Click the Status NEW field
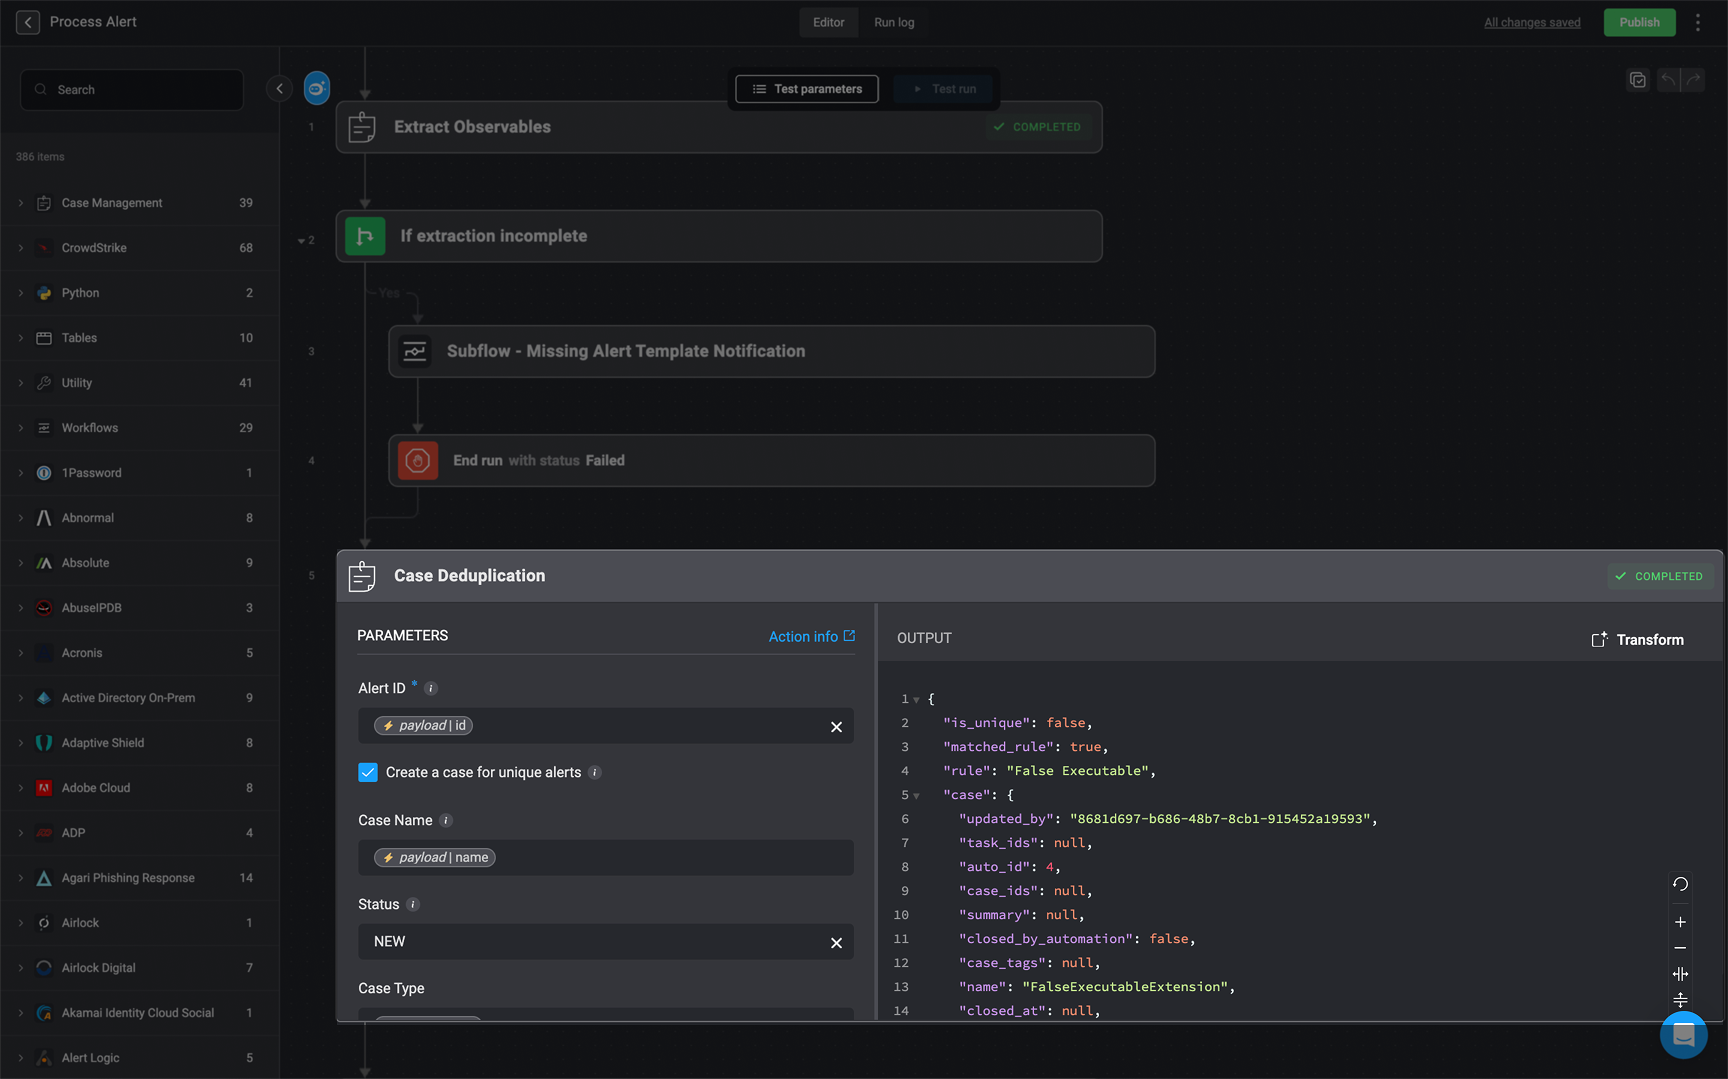This screenshot has width=1728, height=1079. pos(606,942)
